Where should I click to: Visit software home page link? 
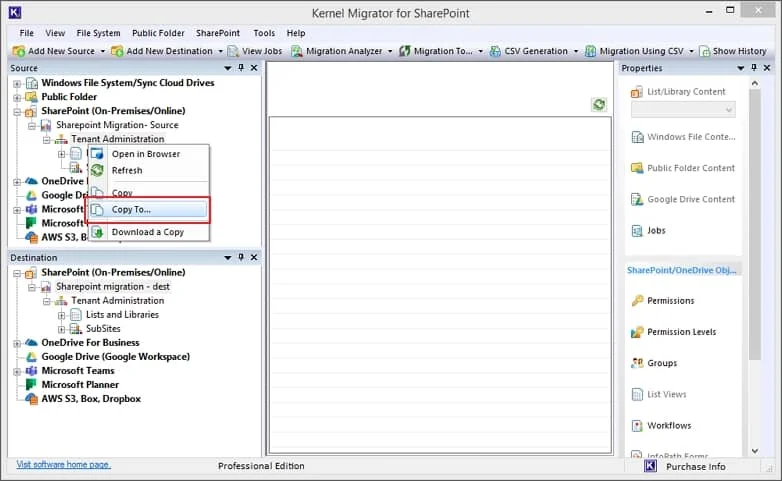pos(63,465)
